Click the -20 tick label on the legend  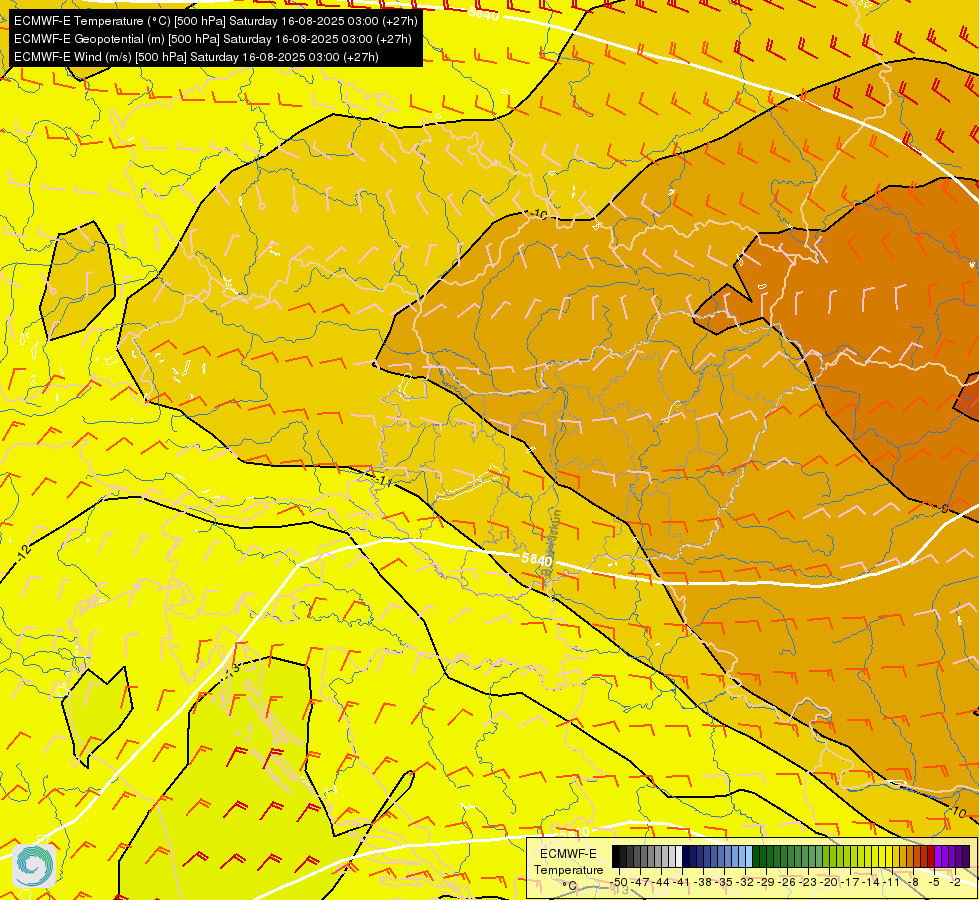coord(829,883)
